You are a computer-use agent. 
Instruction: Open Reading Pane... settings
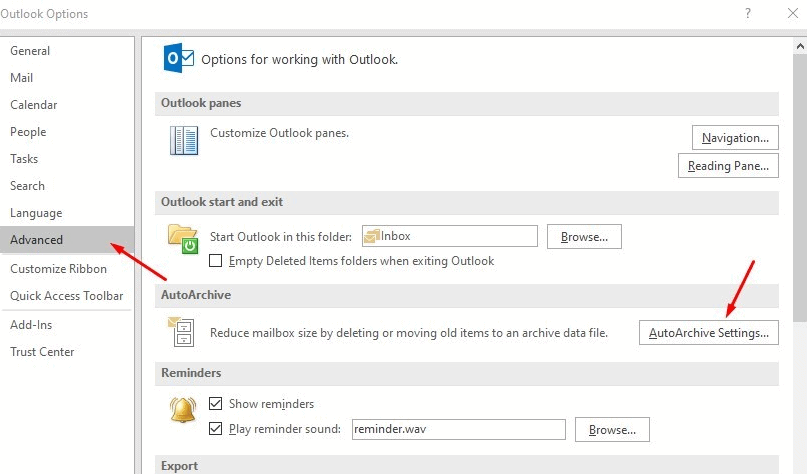[x=728, y=166]
